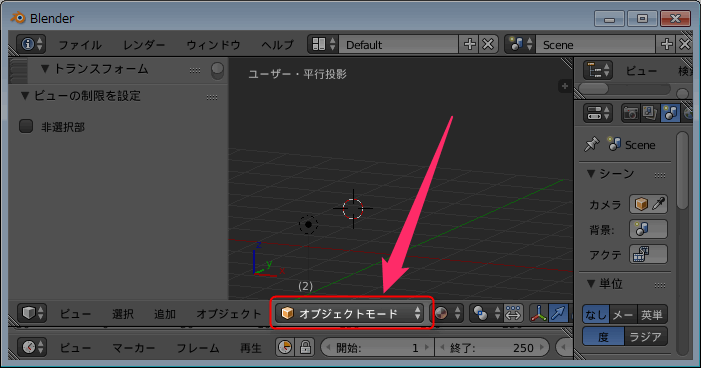Click the 開始 start frame field

(x=377, y=347)
